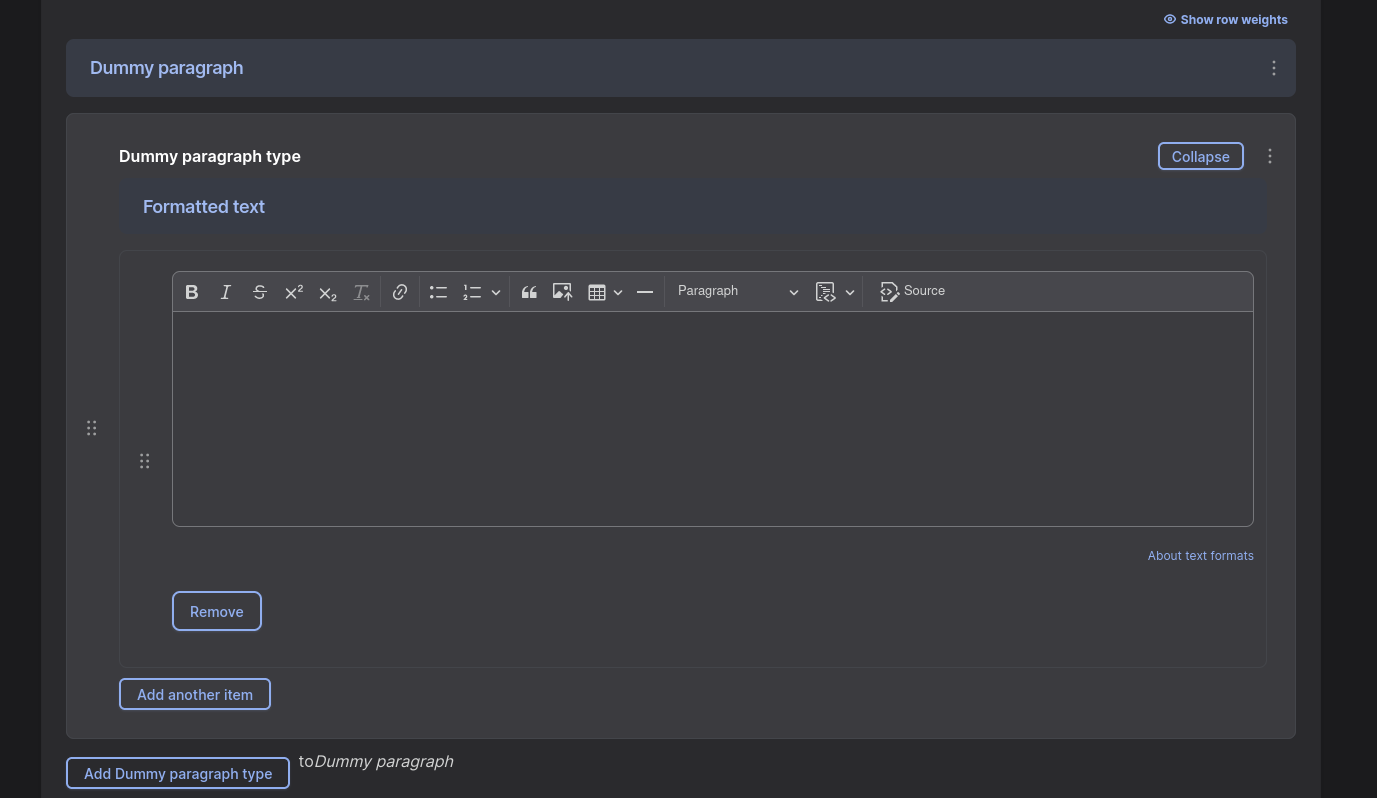The image size is (1377, 798).
Task: Click the image upload icon
Action: click(562, 291)
